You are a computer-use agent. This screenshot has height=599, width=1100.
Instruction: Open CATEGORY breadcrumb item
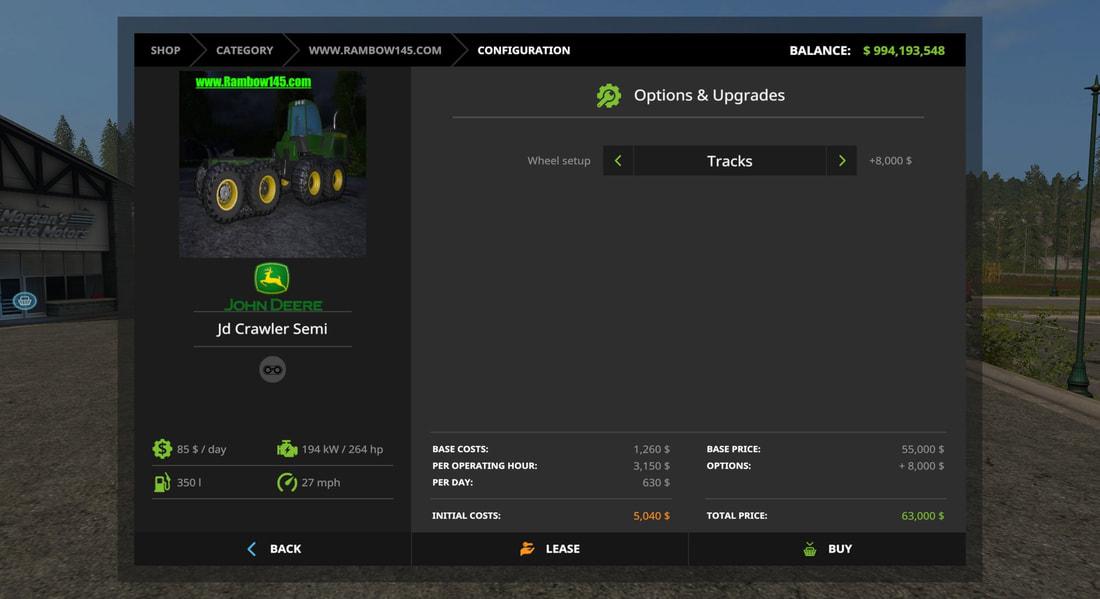244,50
